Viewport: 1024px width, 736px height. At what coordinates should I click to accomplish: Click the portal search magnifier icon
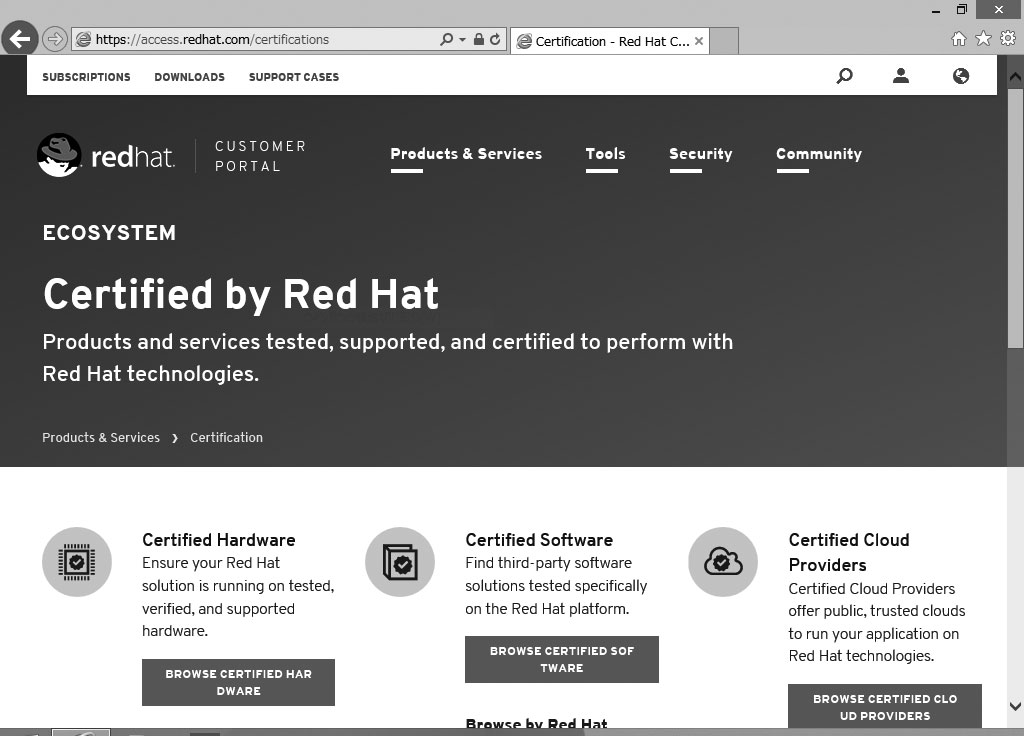(x=844, y=76)
